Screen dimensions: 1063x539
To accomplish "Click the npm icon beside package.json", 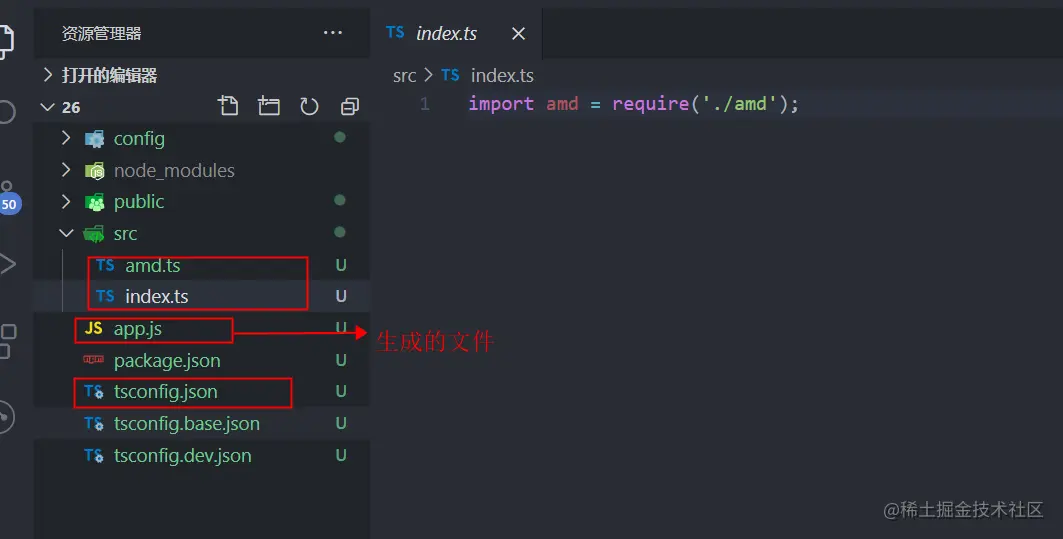I will point(94,359).
